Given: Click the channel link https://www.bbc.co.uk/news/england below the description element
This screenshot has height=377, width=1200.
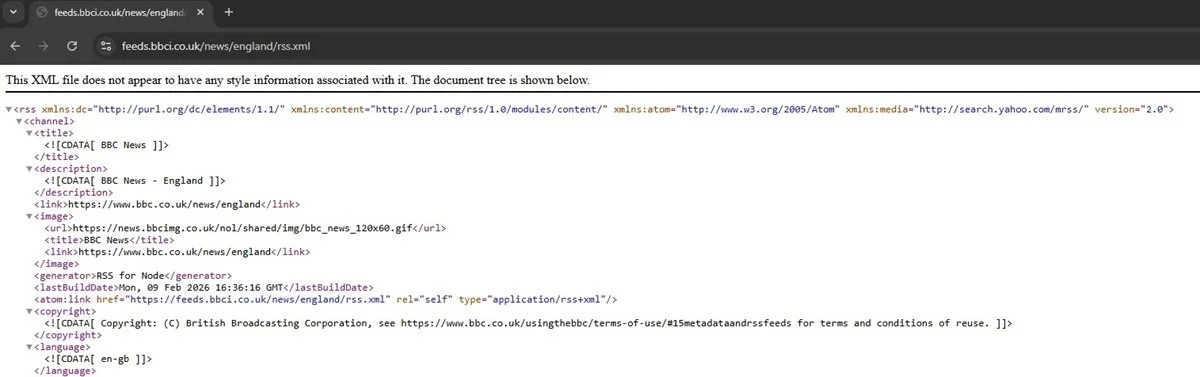Looking at the screenshot, I should [x=168, y=204].
